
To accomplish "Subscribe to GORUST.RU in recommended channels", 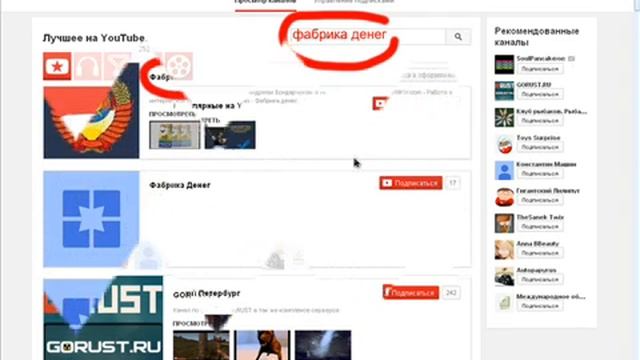I will point(540,95).
